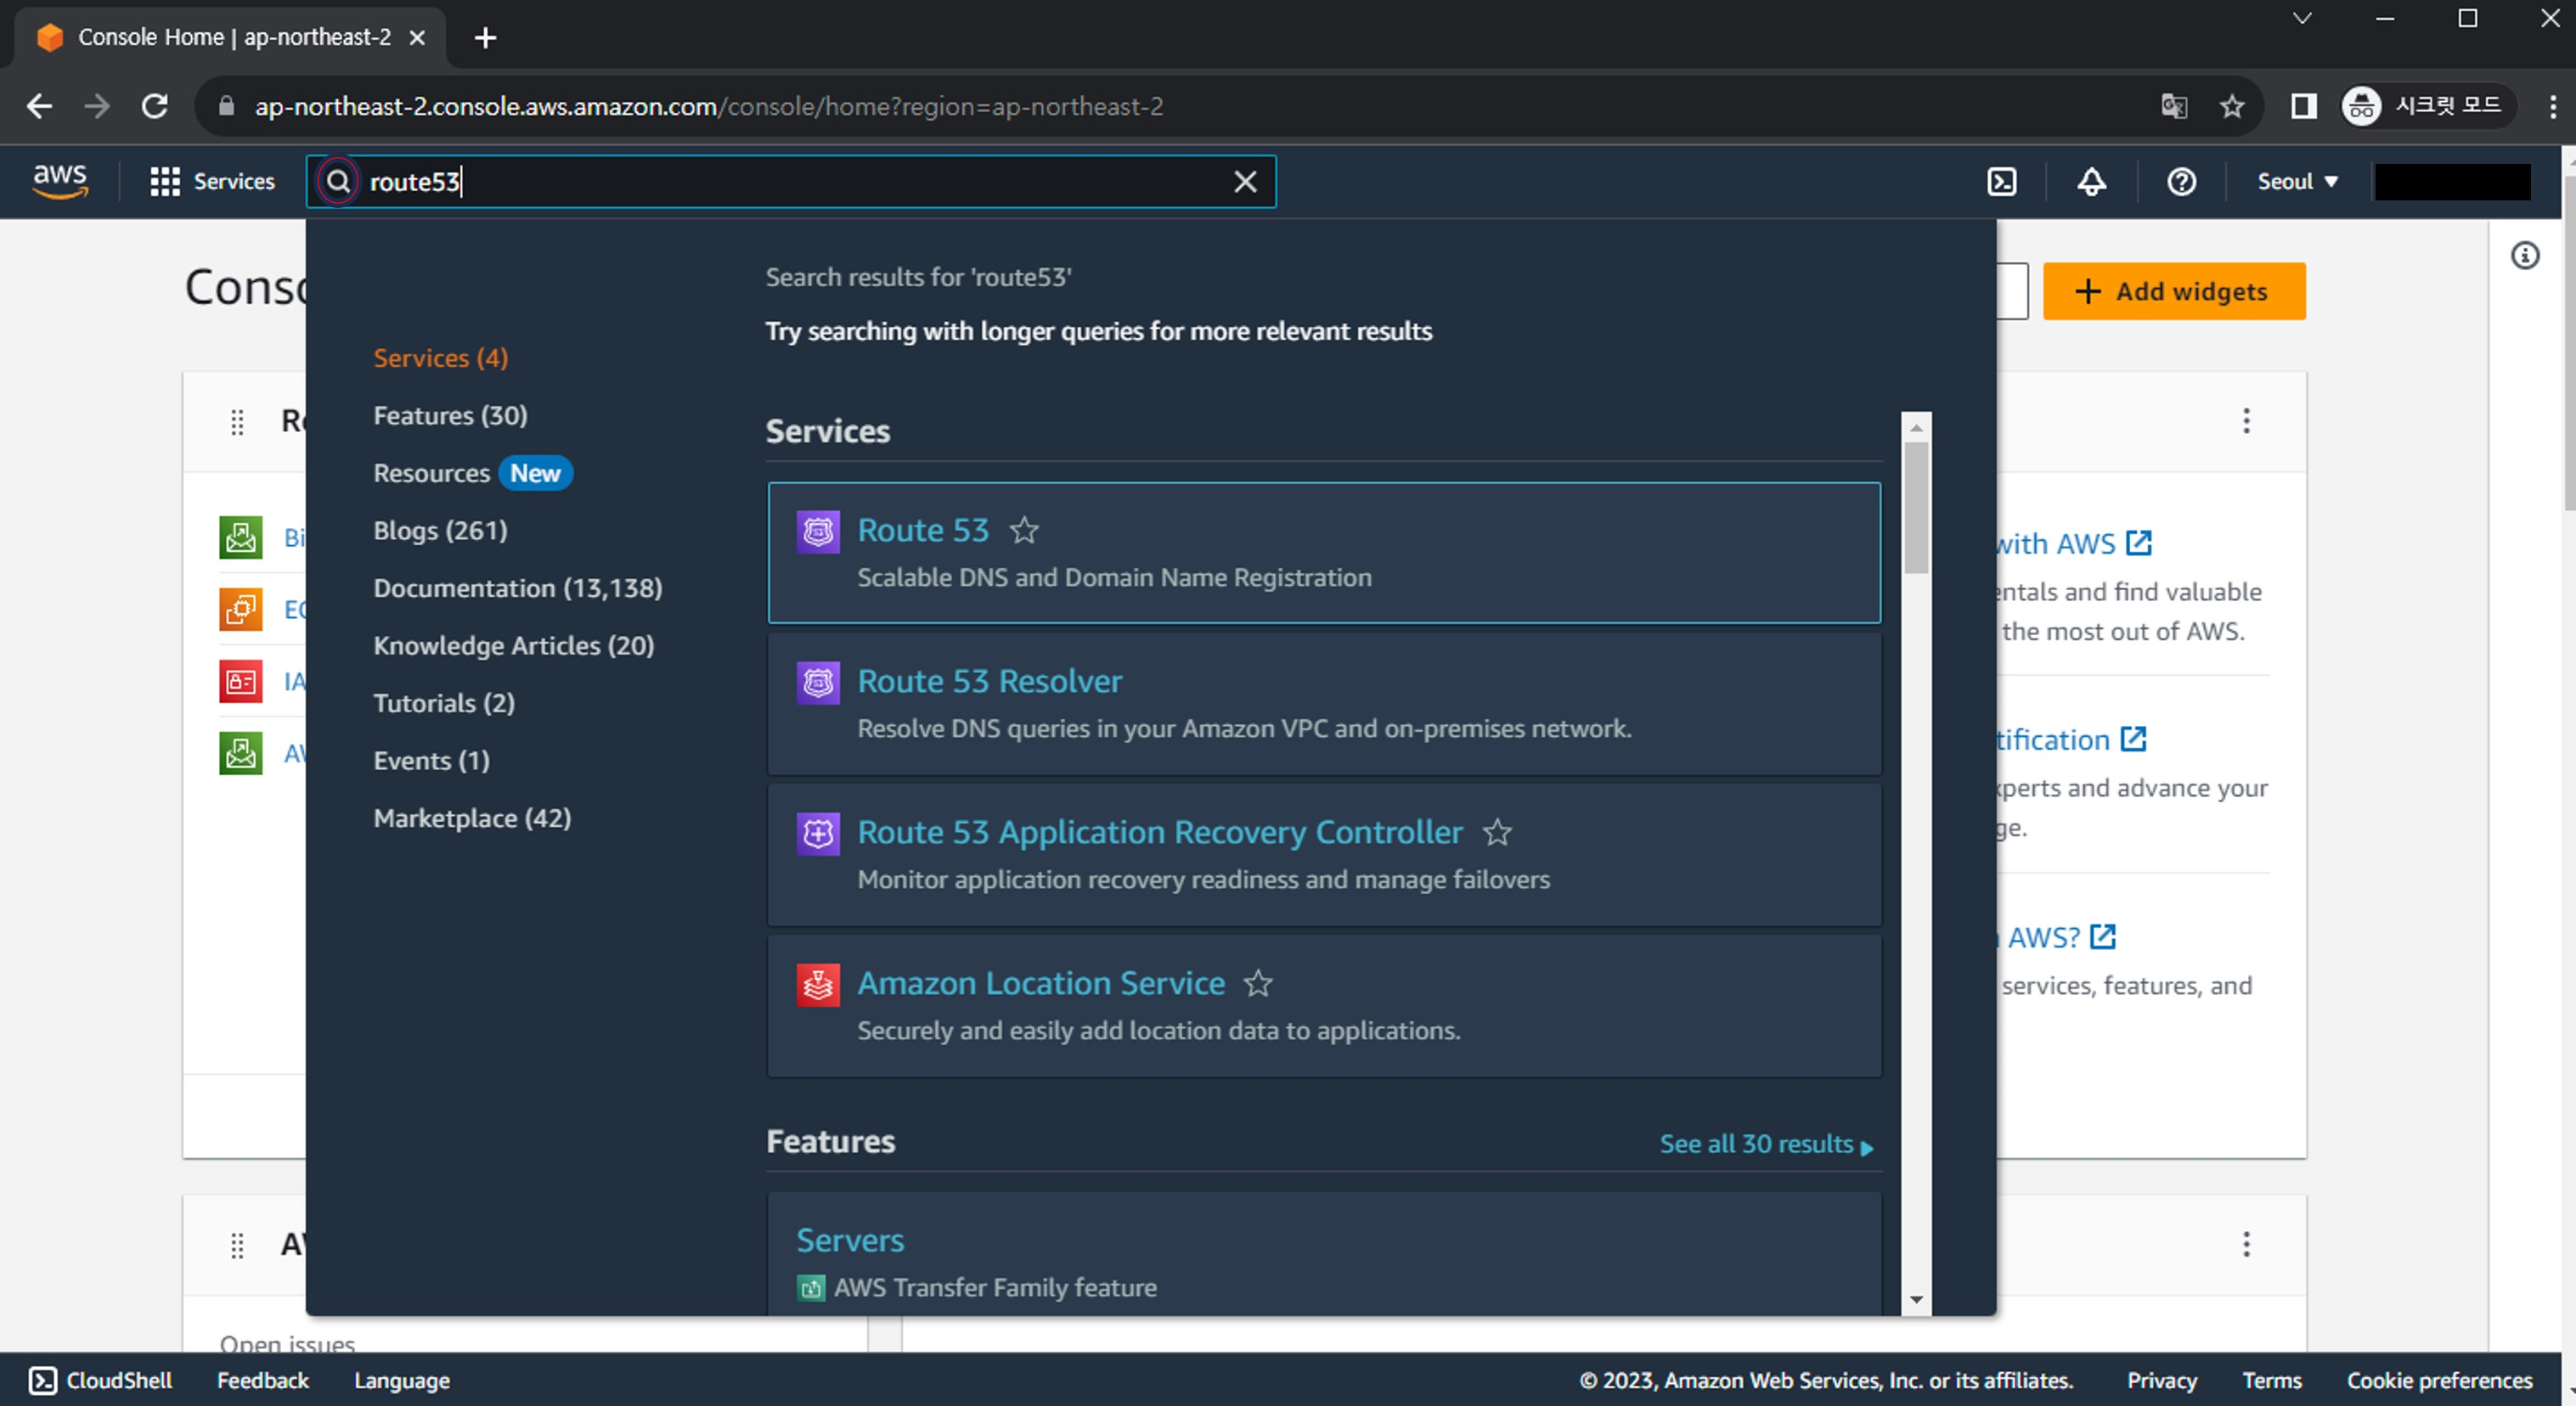Viewport: 2576px width, 1406px height.
Task: Favorite Route 53 with its star
Action: pyautogui.click(x=1024, y=530)
